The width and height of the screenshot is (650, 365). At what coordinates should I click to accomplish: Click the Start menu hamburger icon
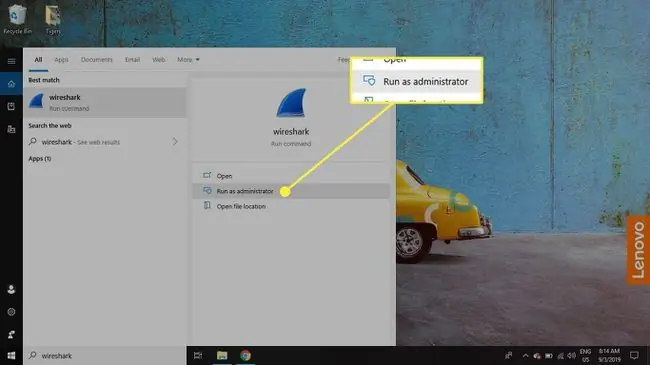coord(11,61)
